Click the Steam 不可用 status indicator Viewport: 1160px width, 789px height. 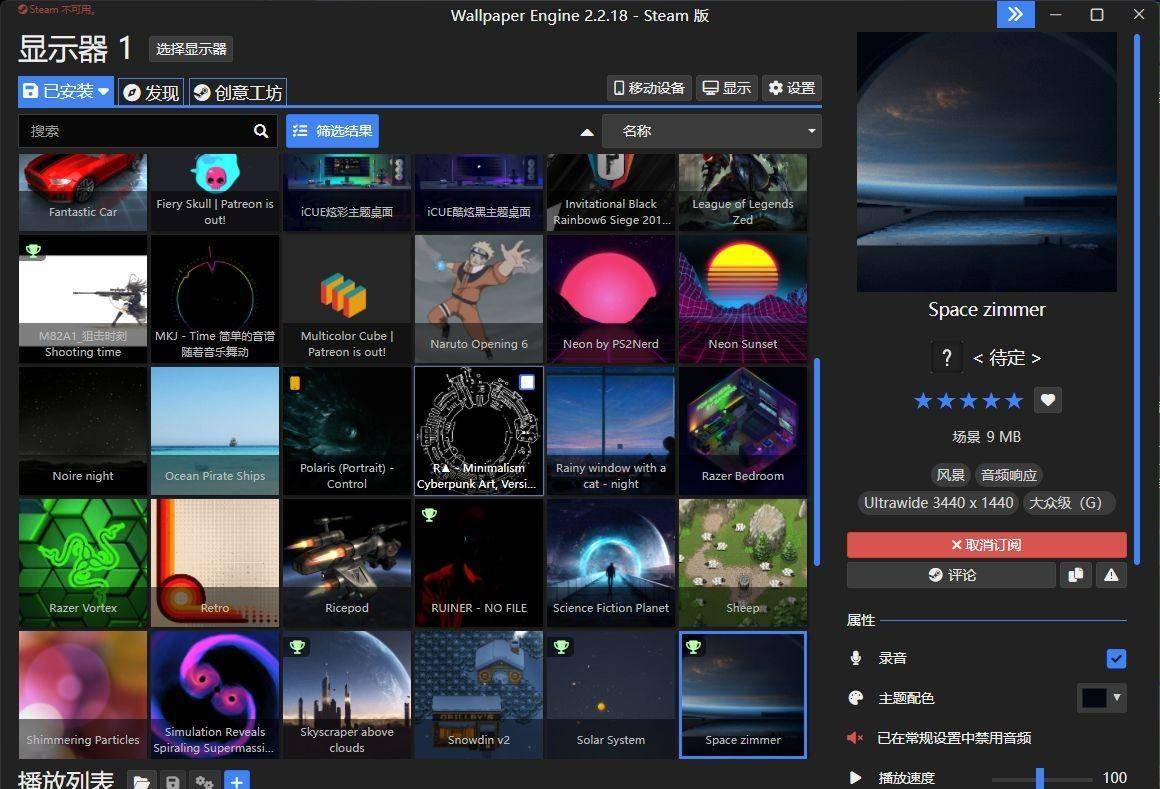(57, 10)
